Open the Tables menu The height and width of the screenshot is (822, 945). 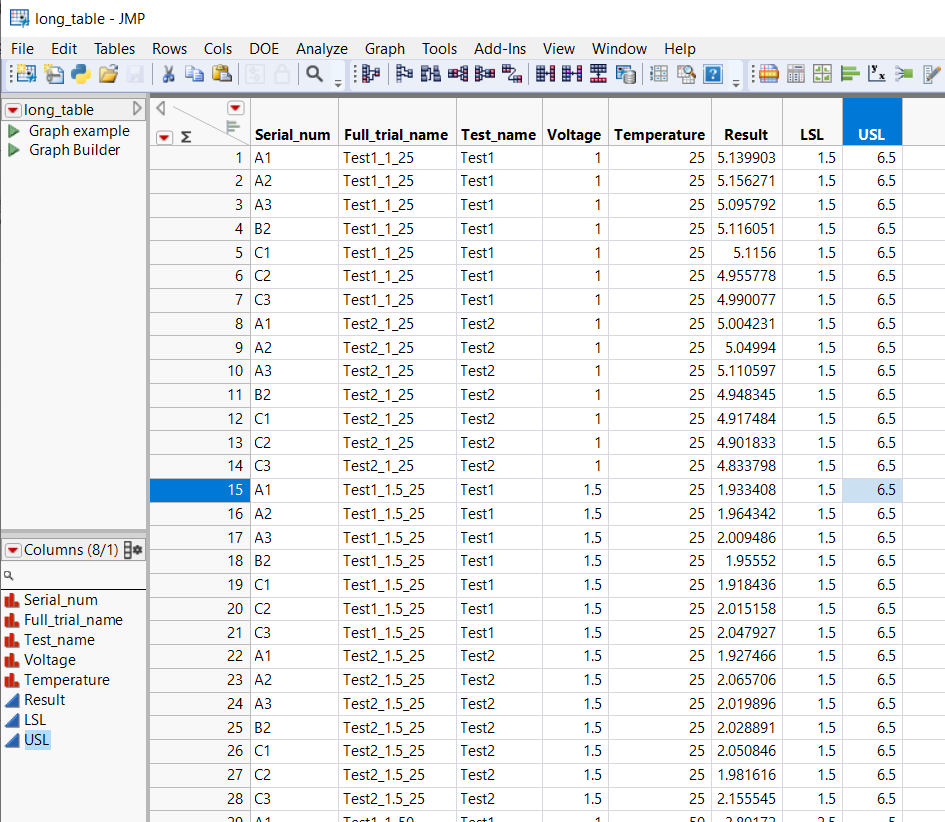click(x=114, y=48)
